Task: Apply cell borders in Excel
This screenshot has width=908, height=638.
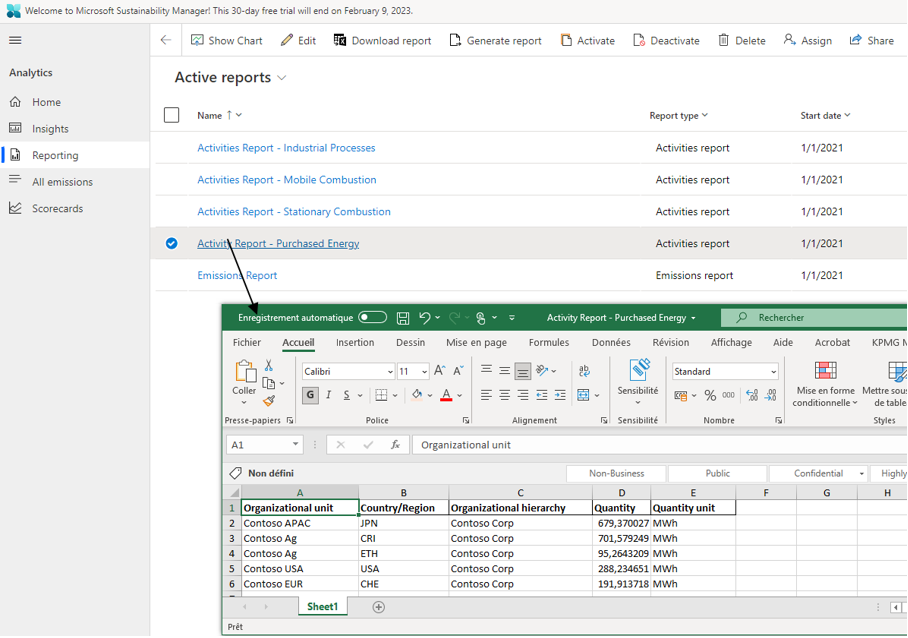Action: [x=381, y=395]
